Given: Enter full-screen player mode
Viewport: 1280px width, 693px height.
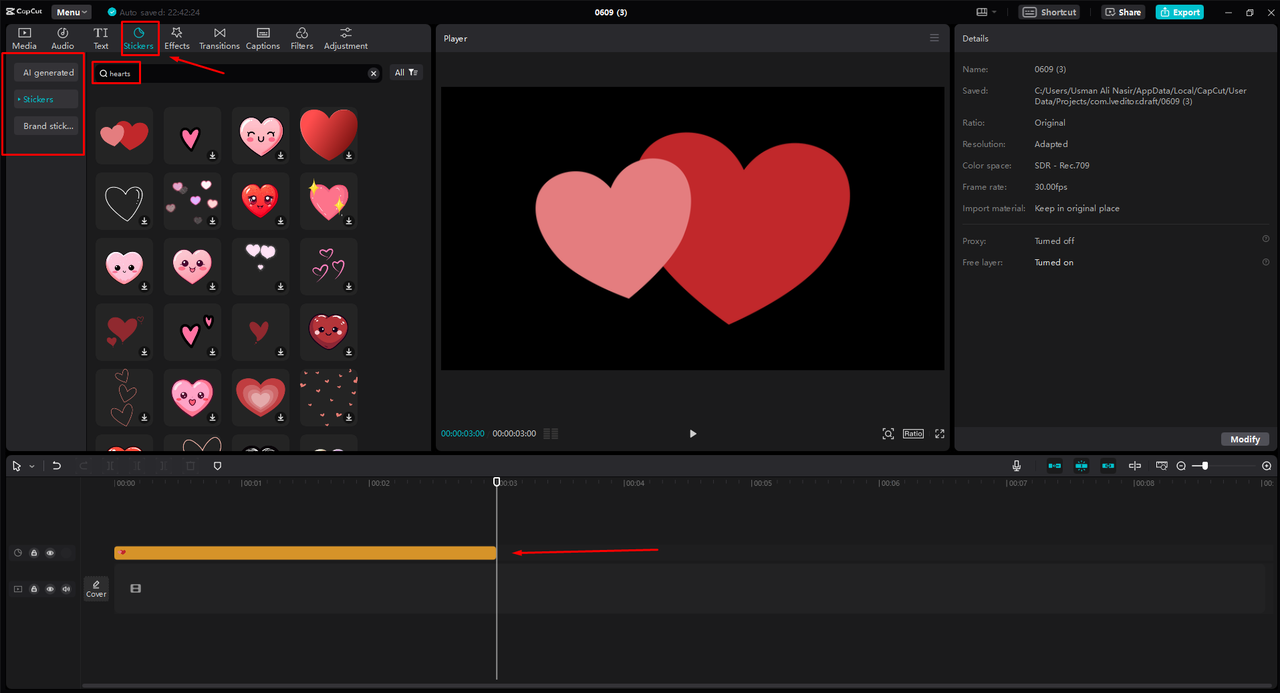Looking at the screenshot, I should click(940, 434).
